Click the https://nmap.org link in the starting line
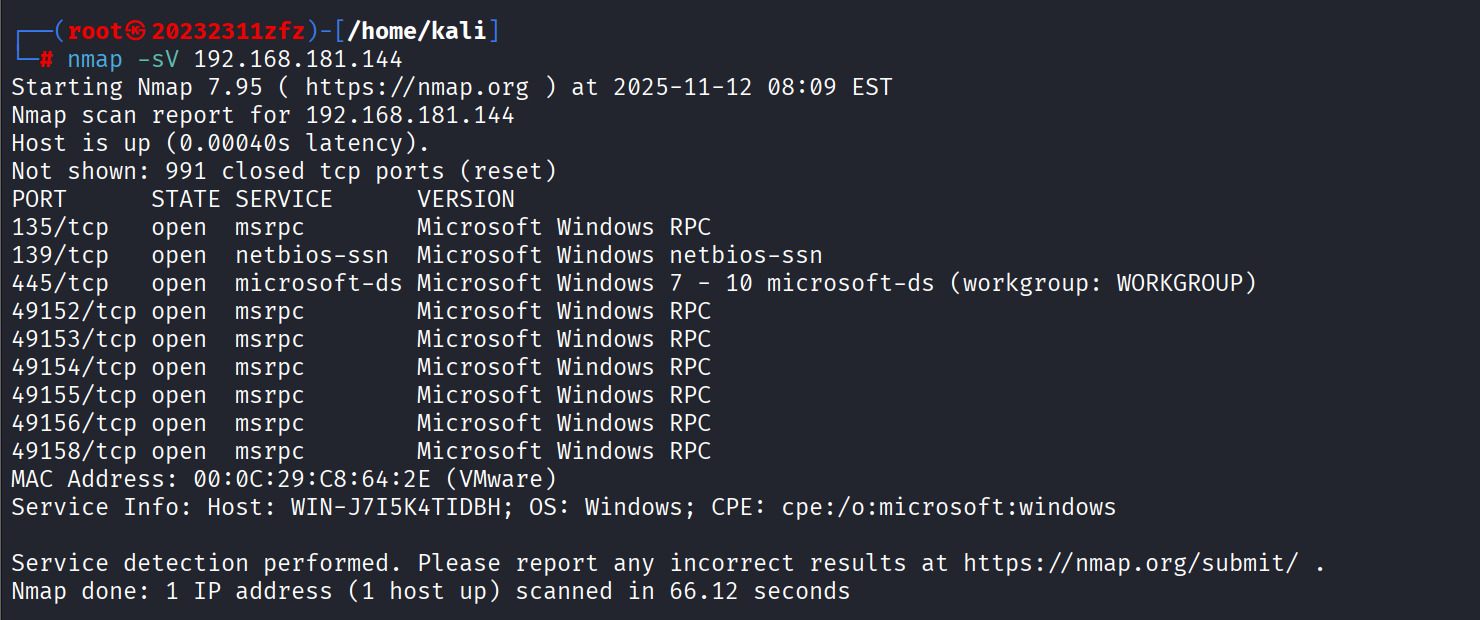 click(417, 87)
